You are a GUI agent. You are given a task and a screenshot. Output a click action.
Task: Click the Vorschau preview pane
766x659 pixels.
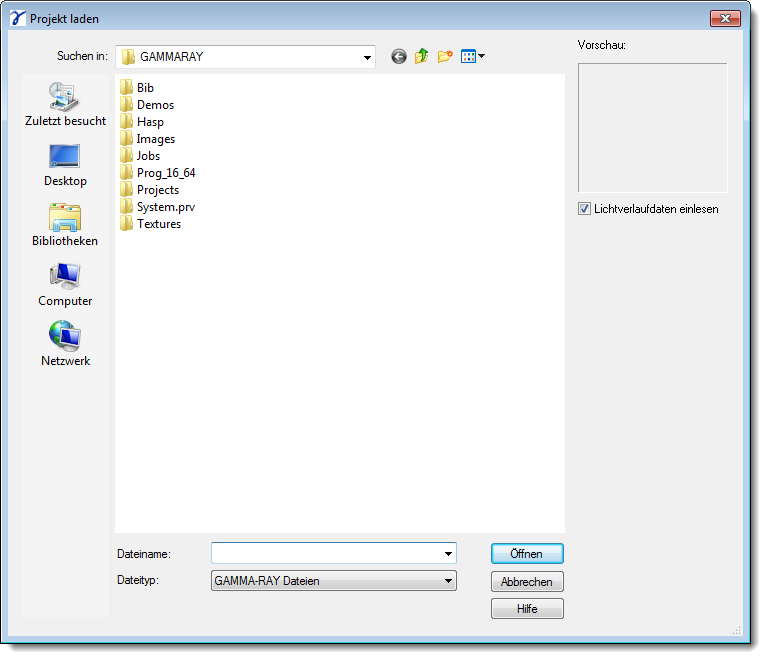653,128
